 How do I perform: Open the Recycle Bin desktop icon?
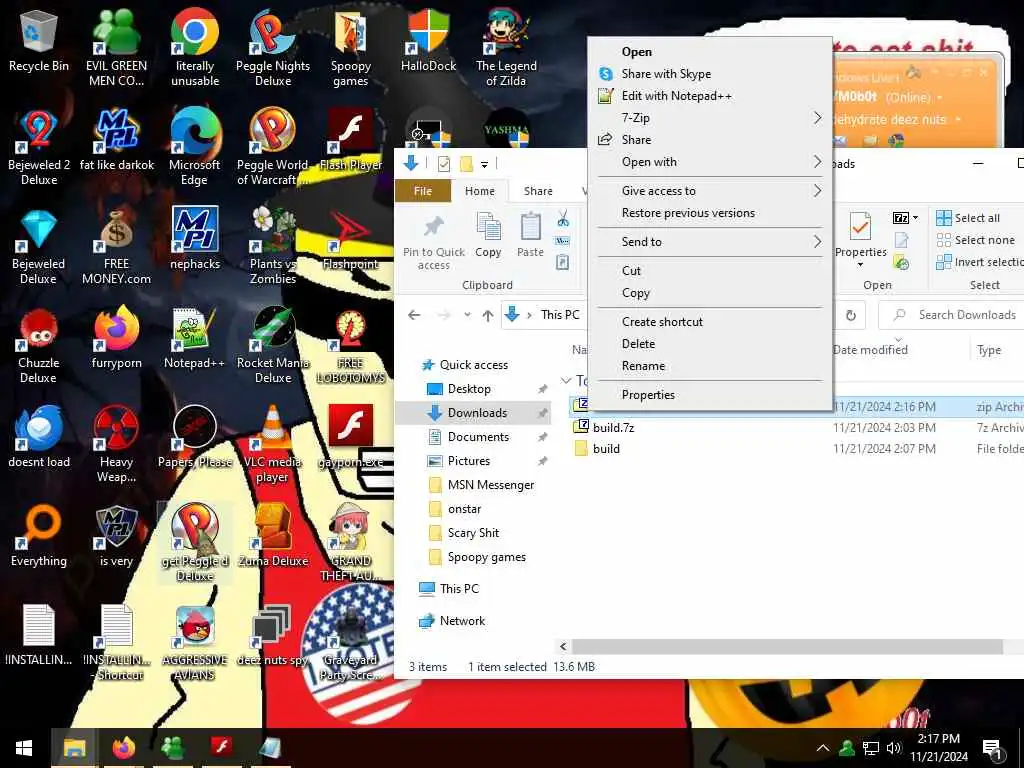point(39,40)
